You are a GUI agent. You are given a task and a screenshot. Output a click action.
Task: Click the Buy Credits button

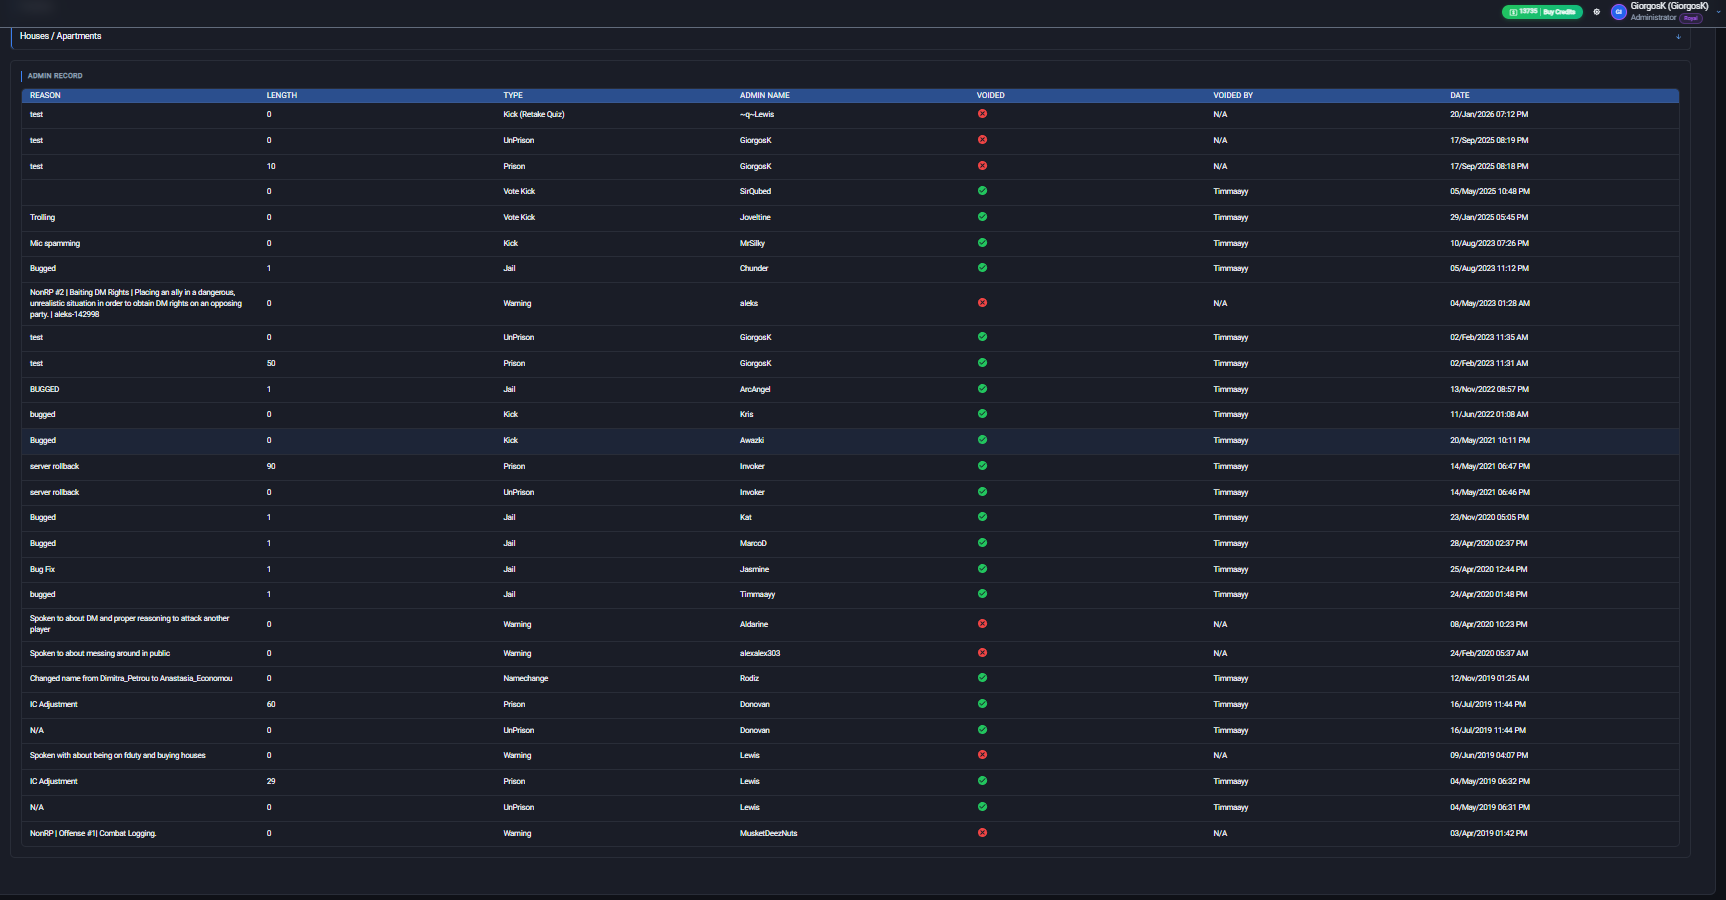point(1559,12)
